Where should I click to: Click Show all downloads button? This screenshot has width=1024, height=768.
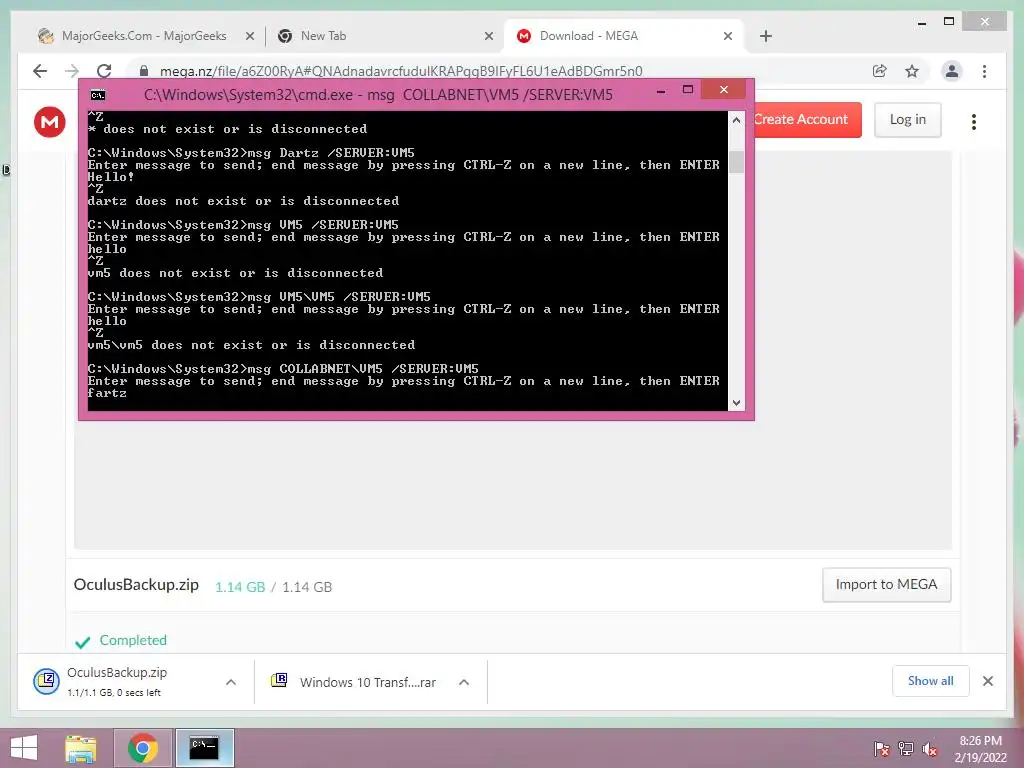click(930, 681)
